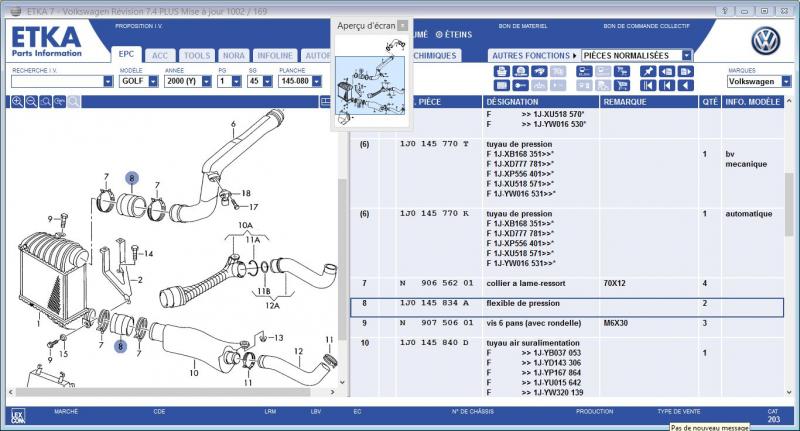The width and height of the screenshot is (800, 431).
Task: Click the parts list vertical scrollbar thumb
Action: pyautogui.click(x=789, y=204)
